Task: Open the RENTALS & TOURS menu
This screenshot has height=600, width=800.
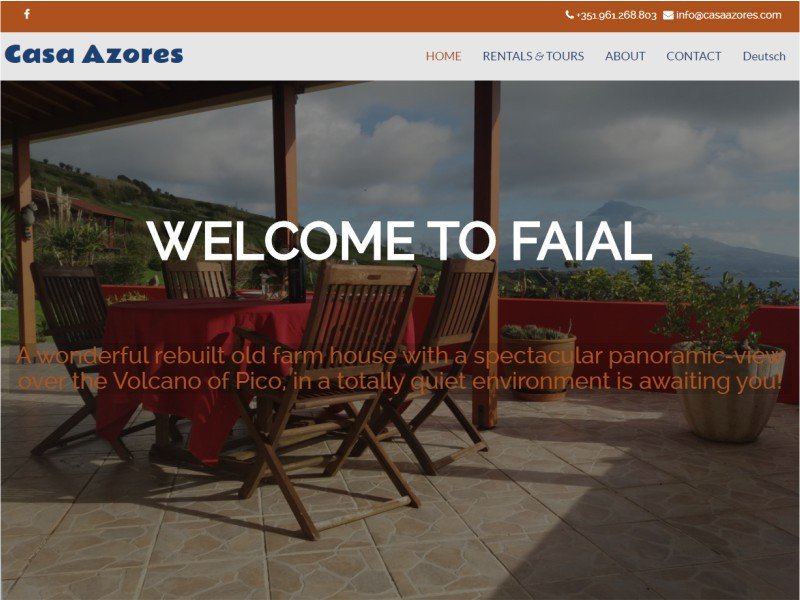Action: [x=533, y=56]
